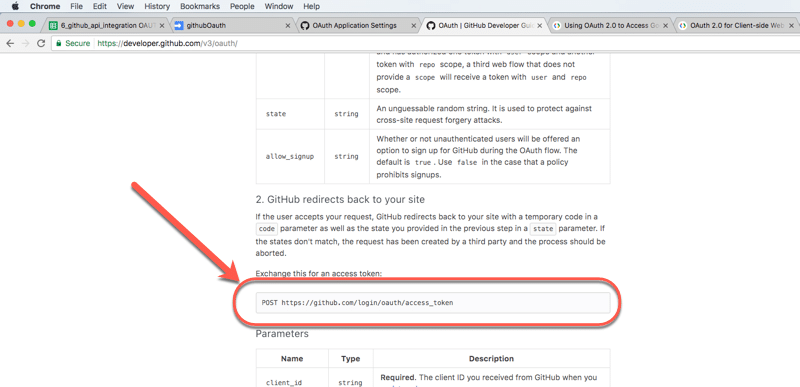
Task: Click the yellow minimize window button
Action: click(x=21, y=23)
